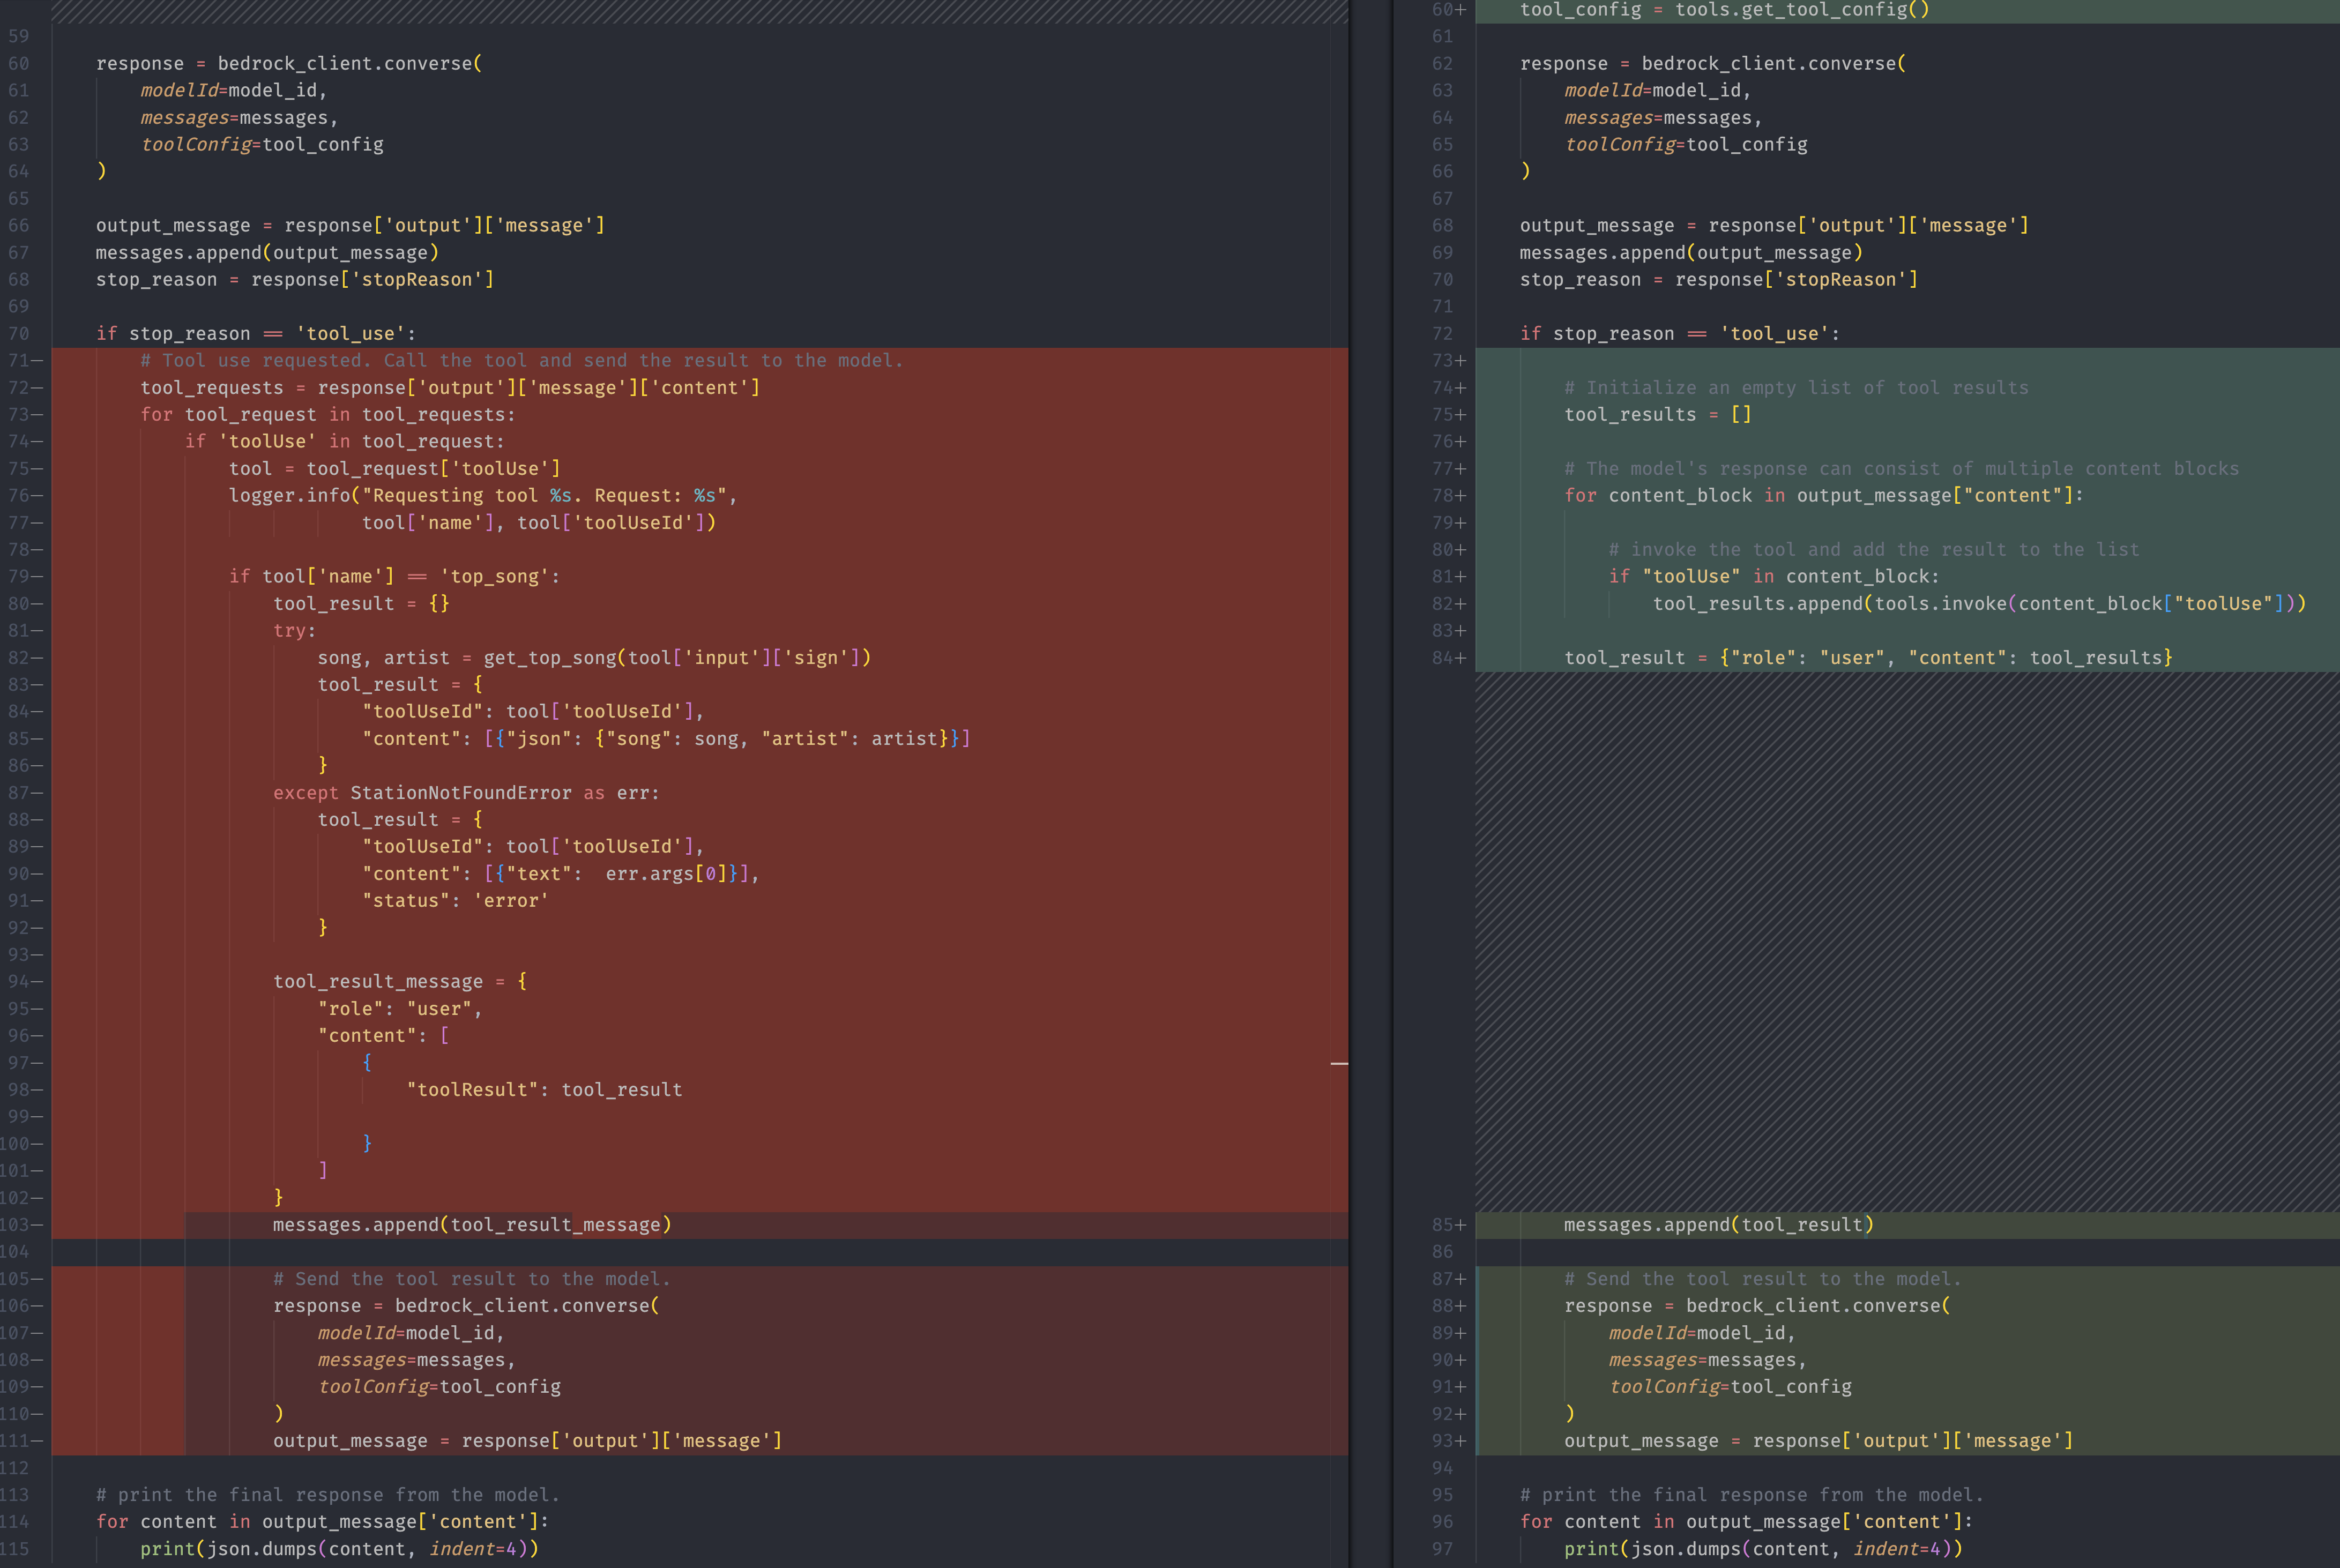Click "tool_result = {"role": "user", ...}" added line
This screenshot has height=1568, width=2340.
pos(1869,658)
